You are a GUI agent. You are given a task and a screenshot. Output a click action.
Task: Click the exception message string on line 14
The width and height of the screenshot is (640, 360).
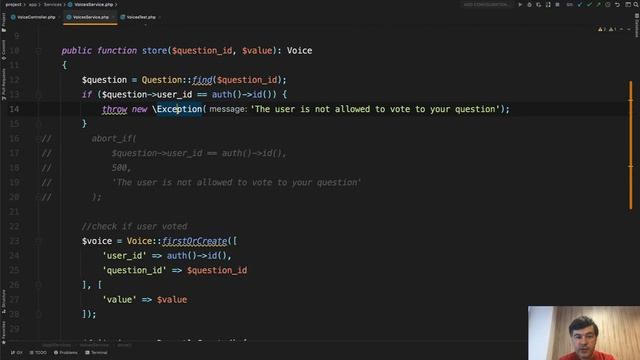pyautogui.click(x=375, y=109)
